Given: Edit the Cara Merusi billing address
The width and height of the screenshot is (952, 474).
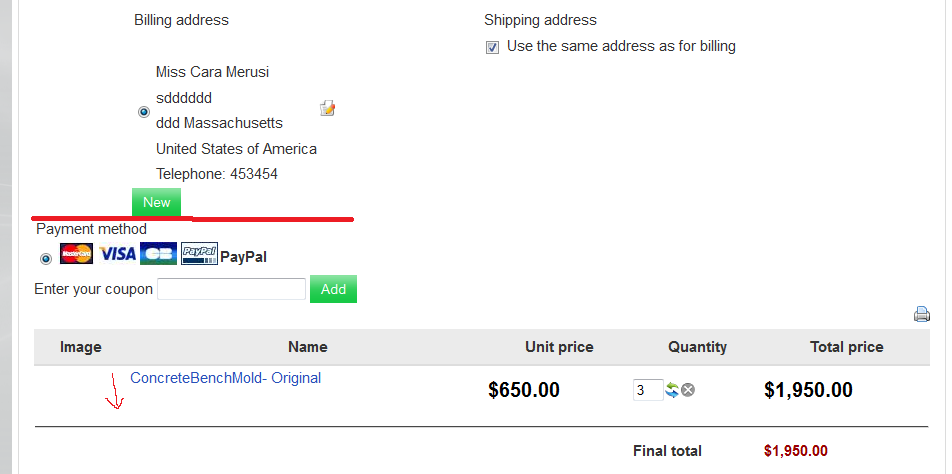Looking at the screenshot, I should click(x=327, y=109).
